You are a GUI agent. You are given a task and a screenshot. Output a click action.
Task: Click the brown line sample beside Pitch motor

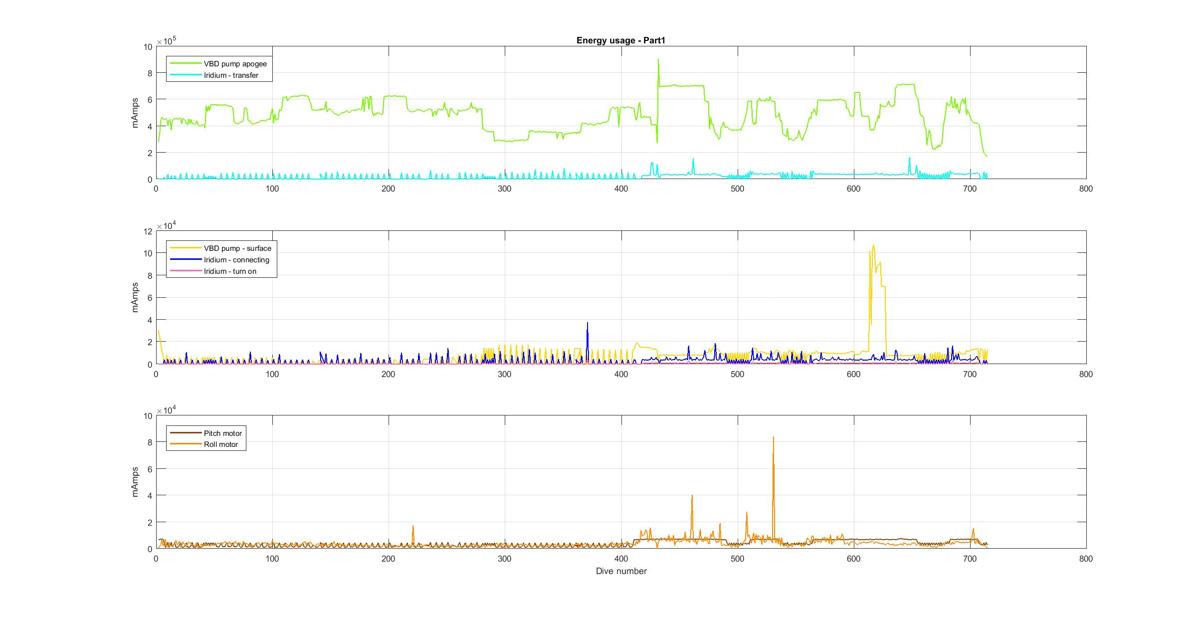(186, 433)
